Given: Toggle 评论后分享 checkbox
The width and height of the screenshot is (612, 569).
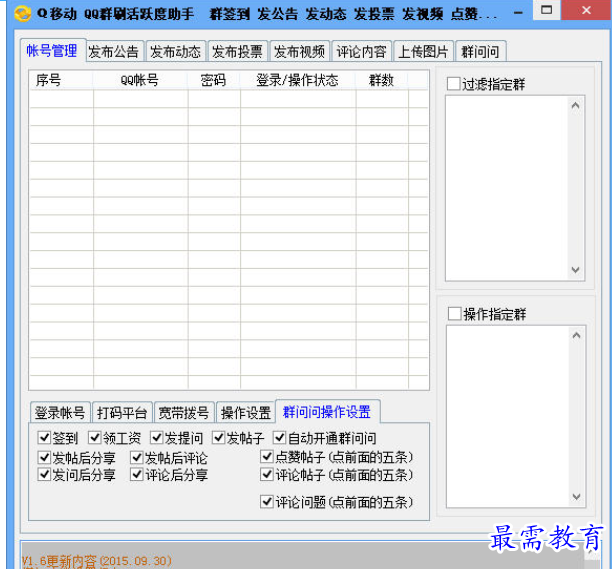Looking at the screenshot, I should point(137,474).
